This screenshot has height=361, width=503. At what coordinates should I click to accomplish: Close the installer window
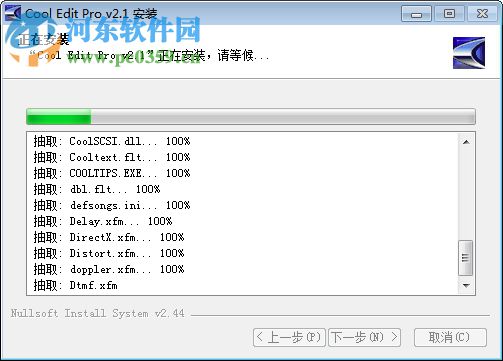(x=482, y=14)
